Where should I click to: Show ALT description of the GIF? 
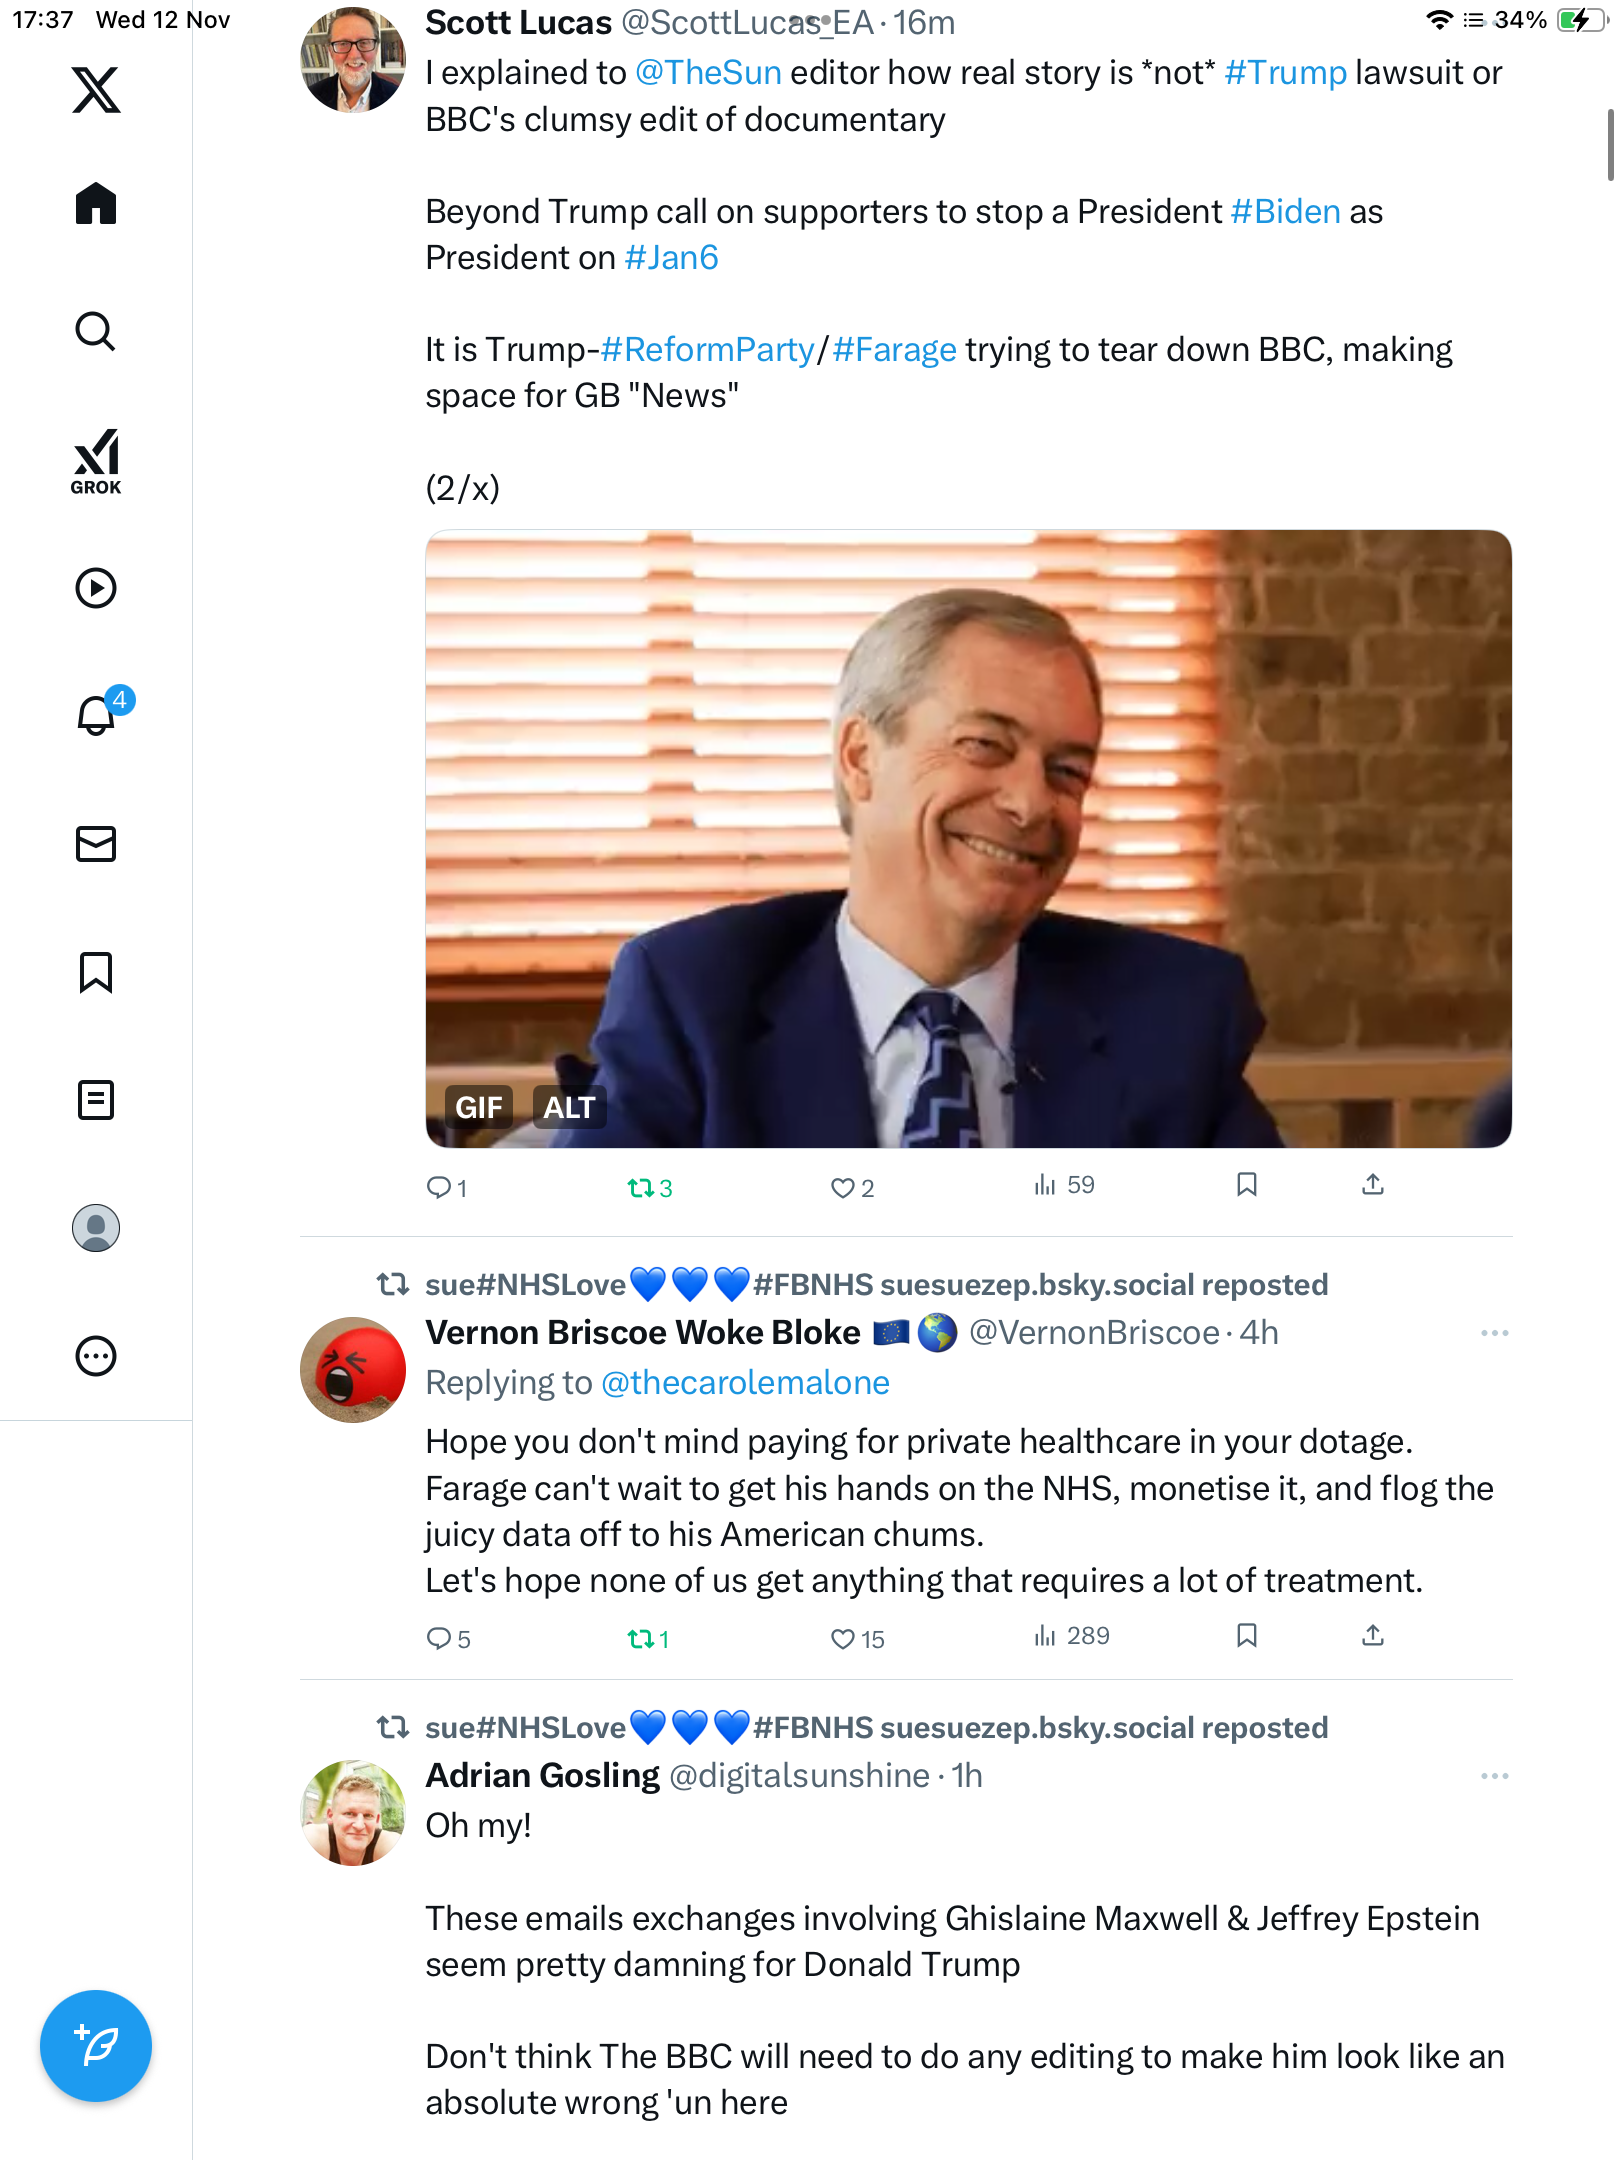tap(569, 1108)
